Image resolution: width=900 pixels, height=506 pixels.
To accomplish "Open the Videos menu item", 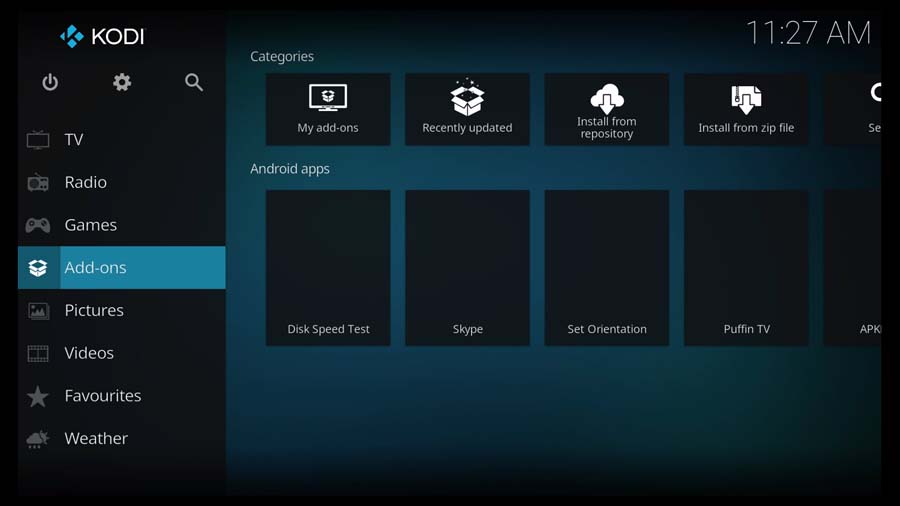I will (x=122, y=353).
